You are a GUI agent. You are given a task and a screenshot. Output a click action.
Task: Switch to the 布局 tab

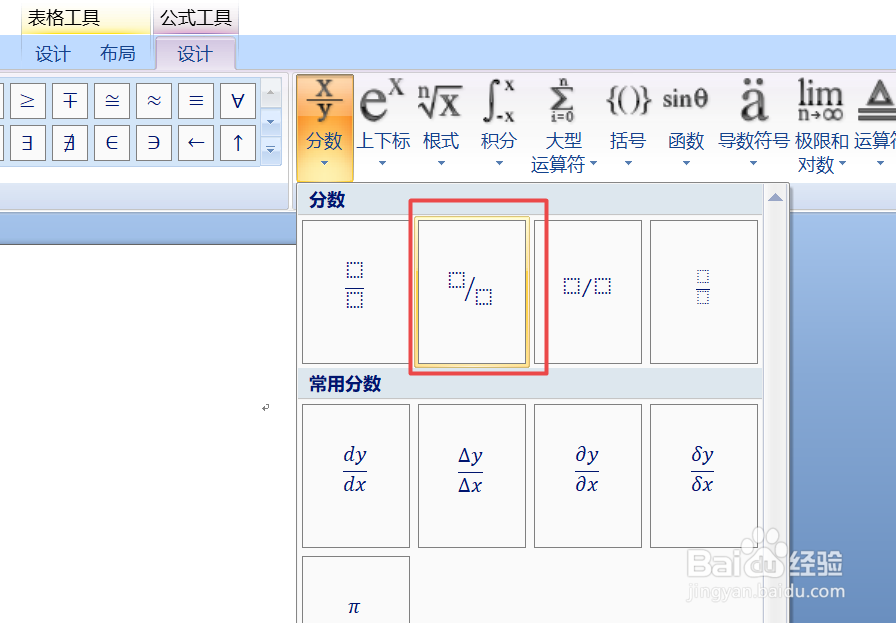[x=119, y=53]
